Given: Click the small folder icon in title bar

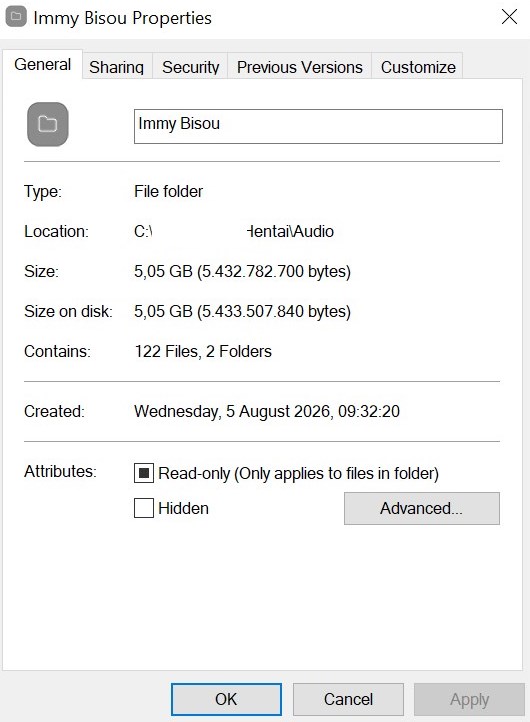Looking at the screenshot, I should pyautogui.click(x=16, y=17).
